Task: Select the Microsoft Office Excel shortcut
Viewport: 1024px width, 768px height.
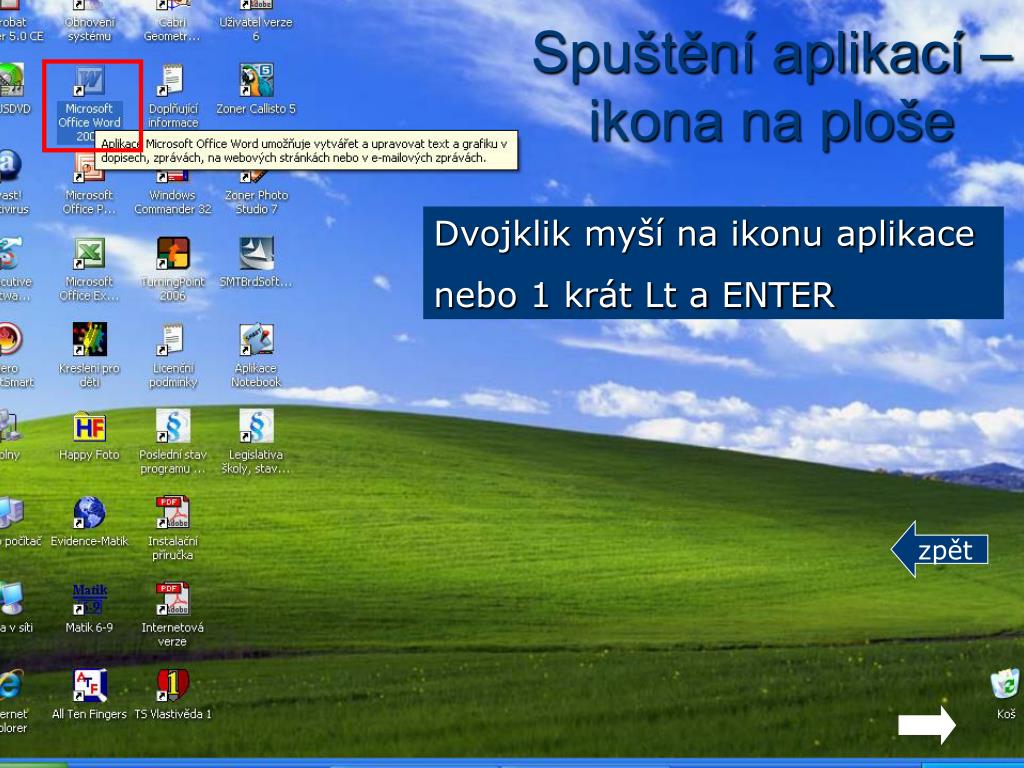Action: coord(89,253)
